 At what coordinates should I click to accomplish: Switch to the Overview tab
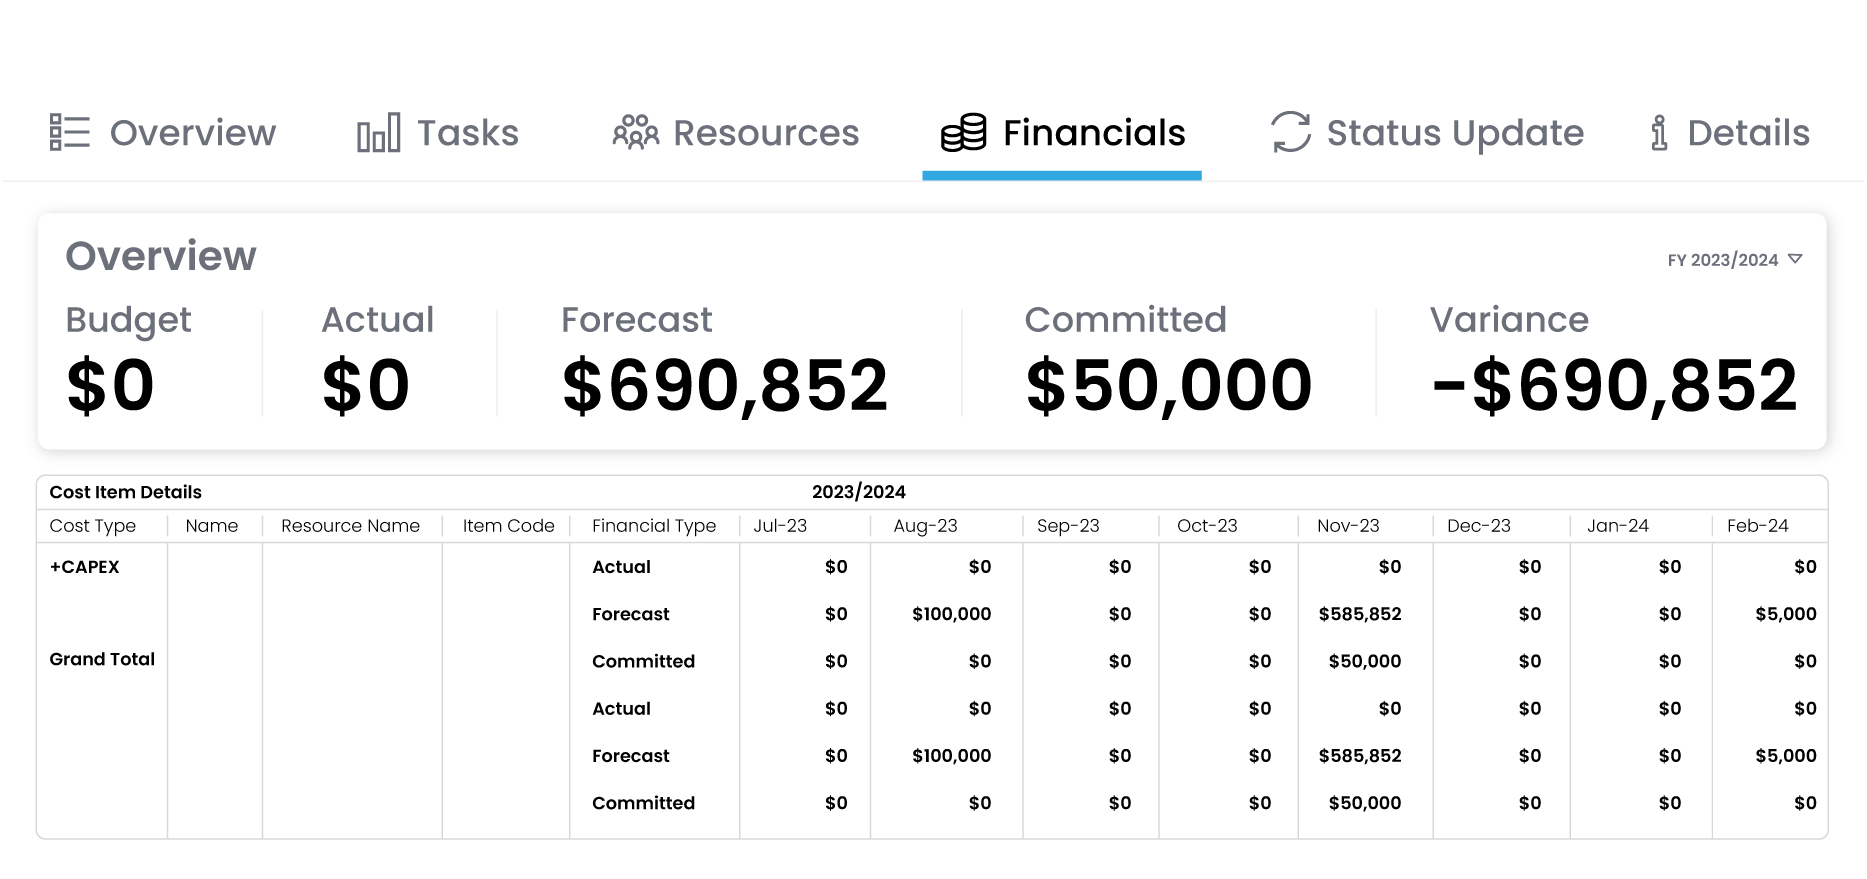point(163,133)
